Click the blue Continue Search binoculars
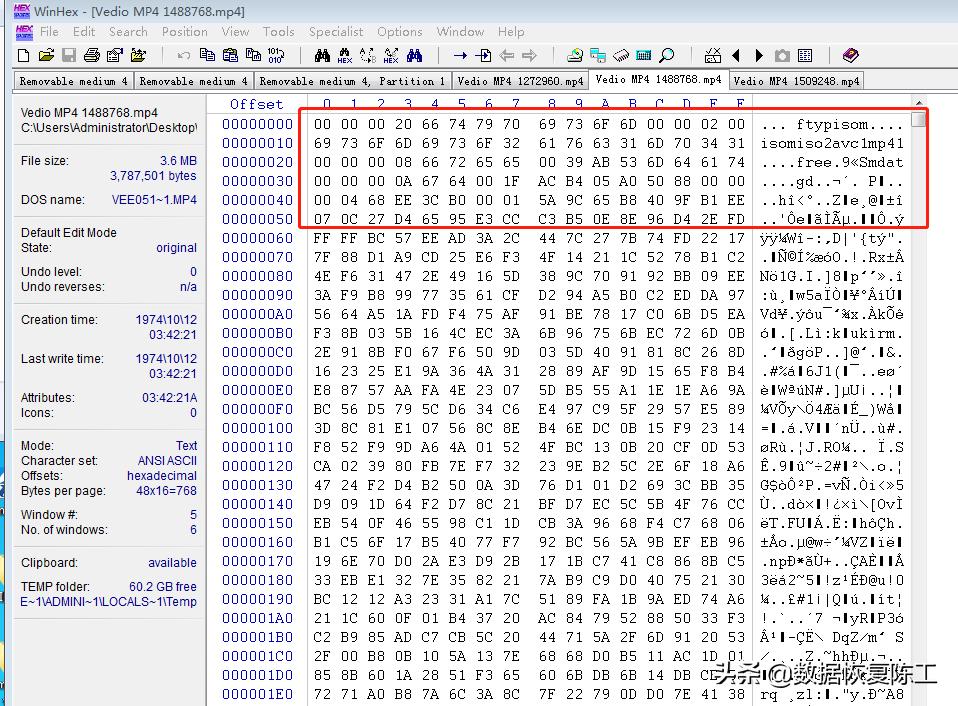The height and width of the screenshot is (706, 958). [x=414, y=56]
